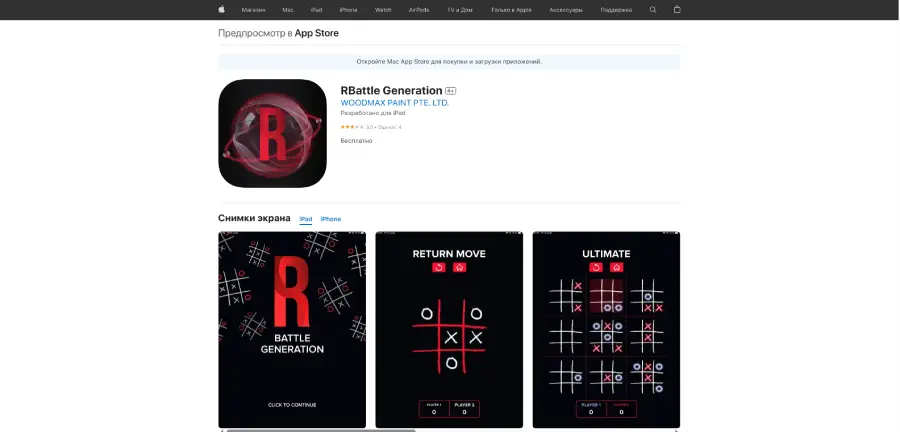Click the Бесплатно price label

point(356,141)
